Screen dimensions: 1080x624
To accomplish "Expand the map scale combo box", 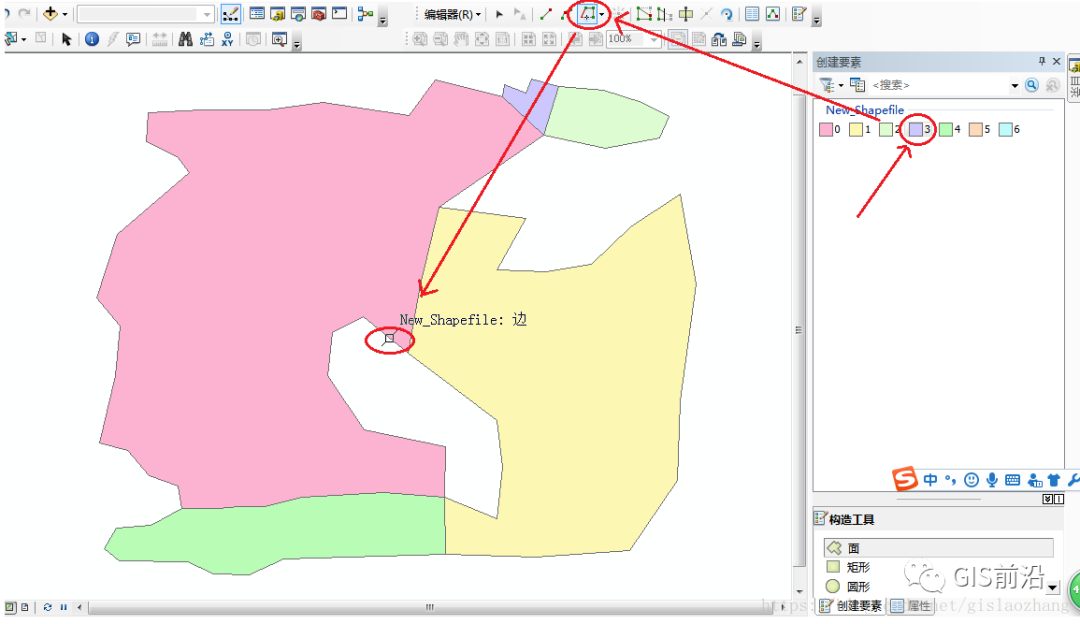I will (x=655, y=39).
